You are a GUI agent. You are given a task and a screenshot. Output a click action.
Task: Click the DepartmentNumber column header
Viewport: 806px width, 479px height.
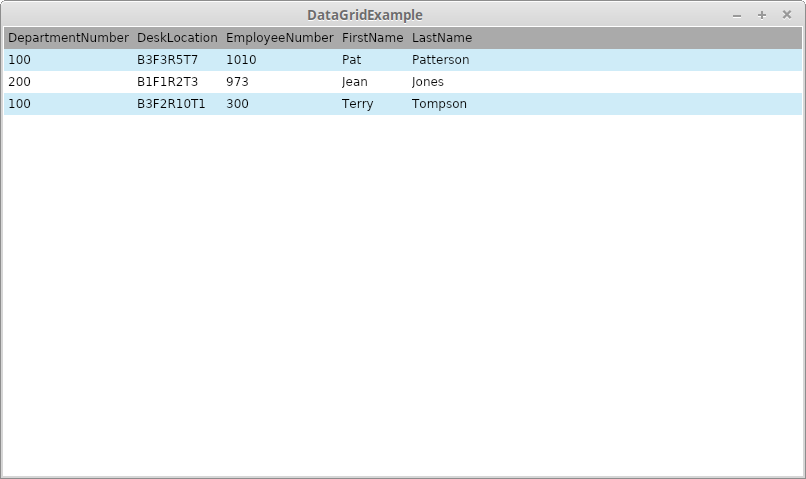(x=68, y=38)
